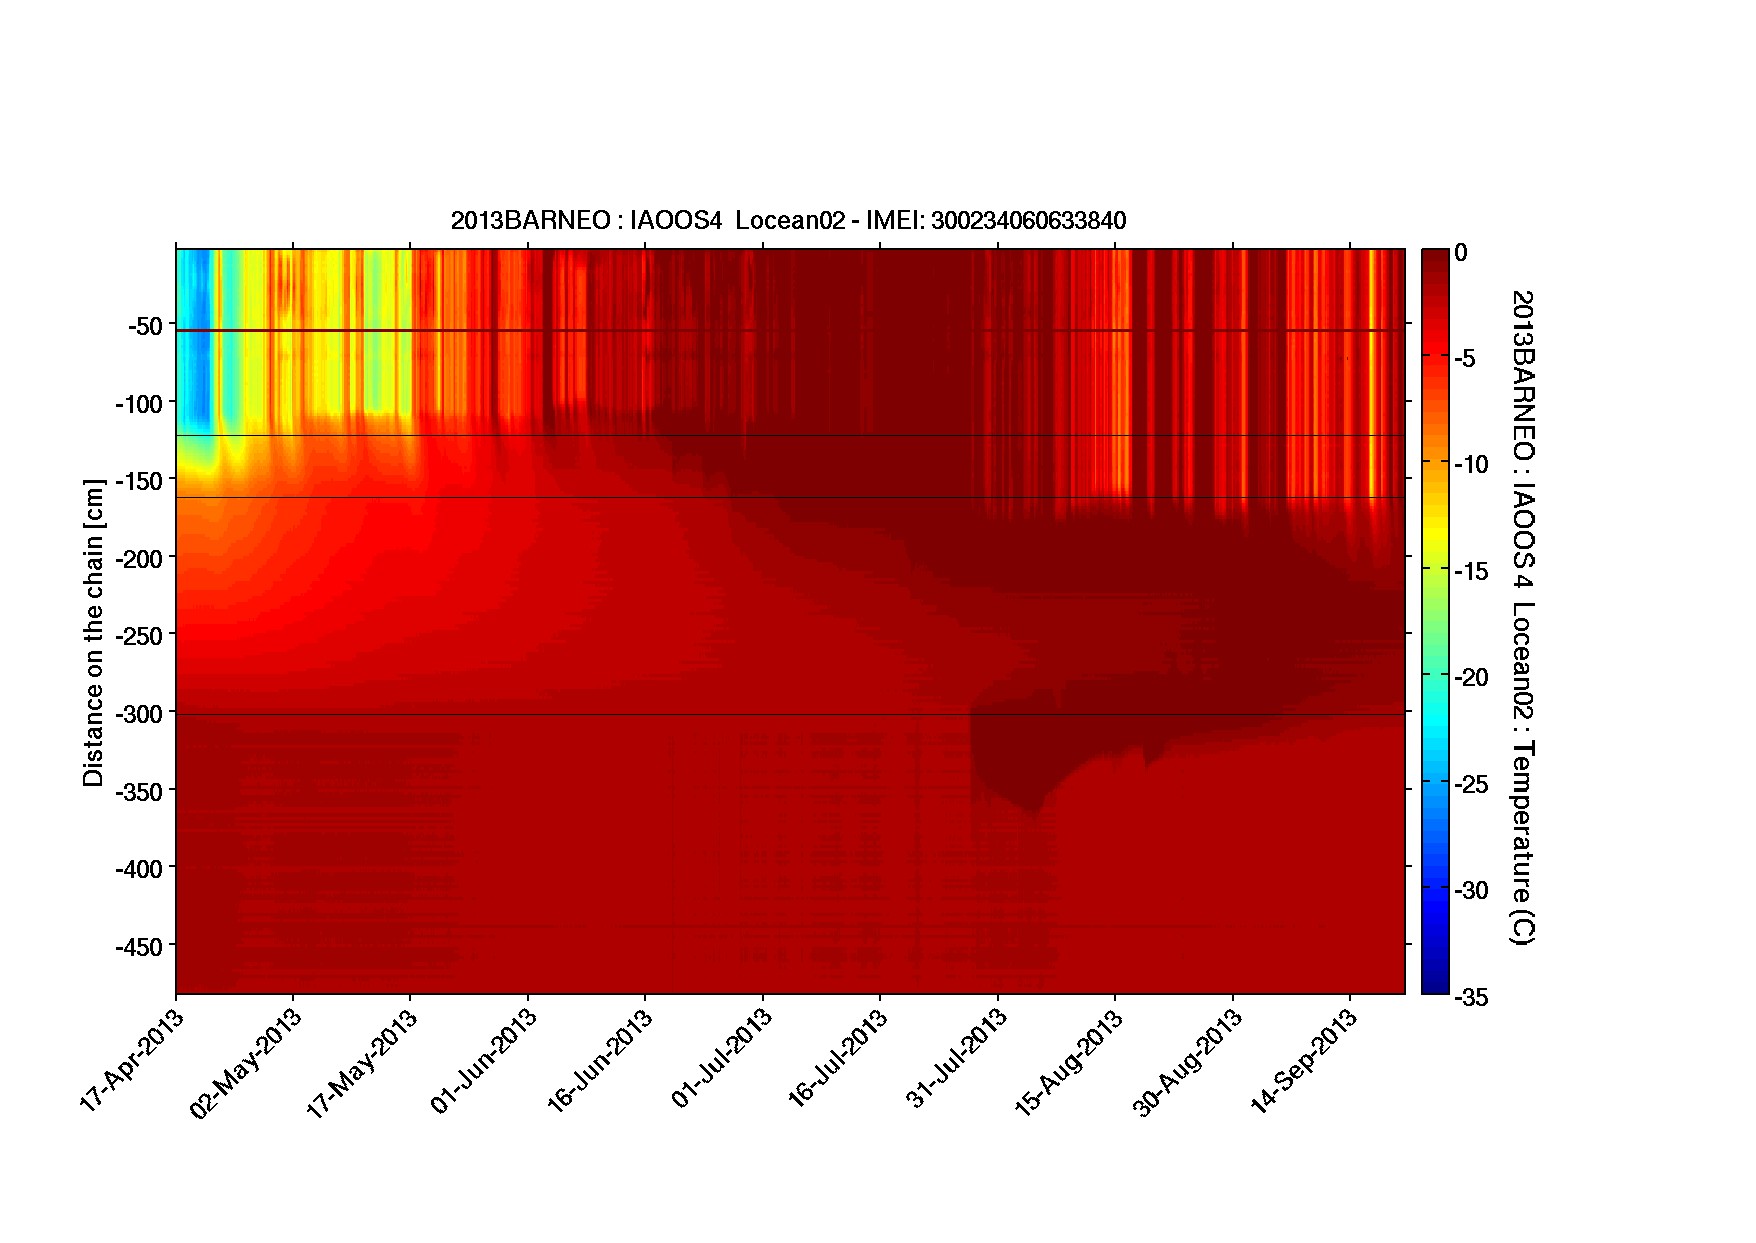This screenshot has height=1243, width=1756.
Task: Select the 31-Jul-2013 date tick label
Action: 957,1060
